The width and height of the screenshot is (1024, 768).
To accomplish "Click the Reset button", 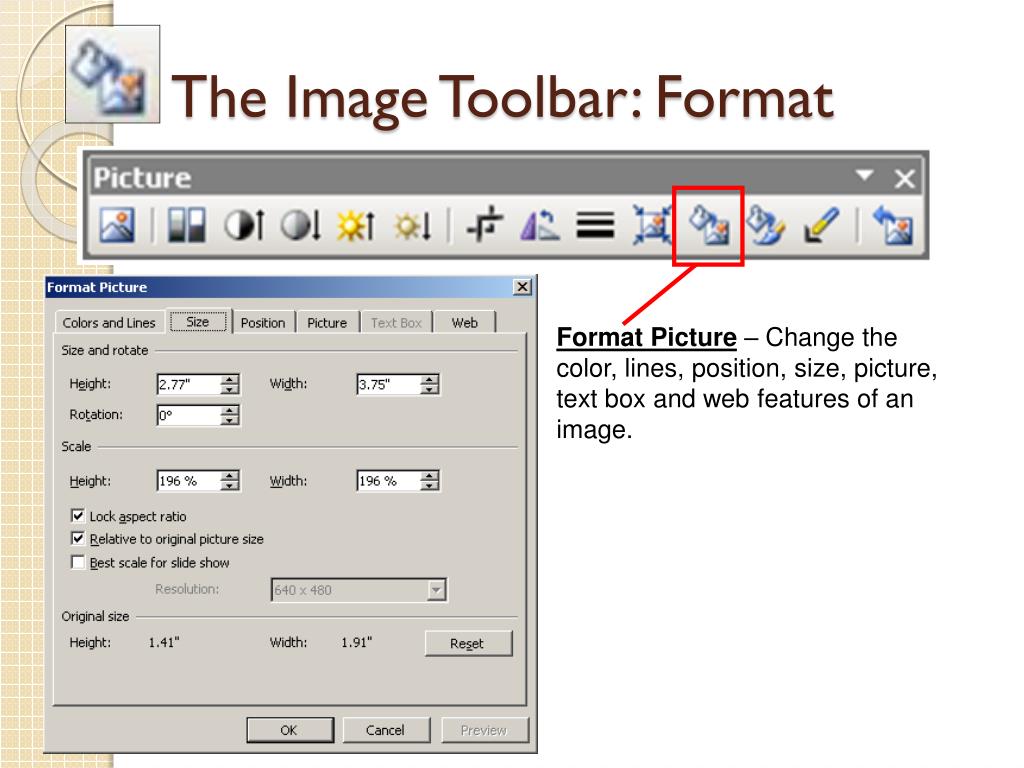I will pos(468,643).
